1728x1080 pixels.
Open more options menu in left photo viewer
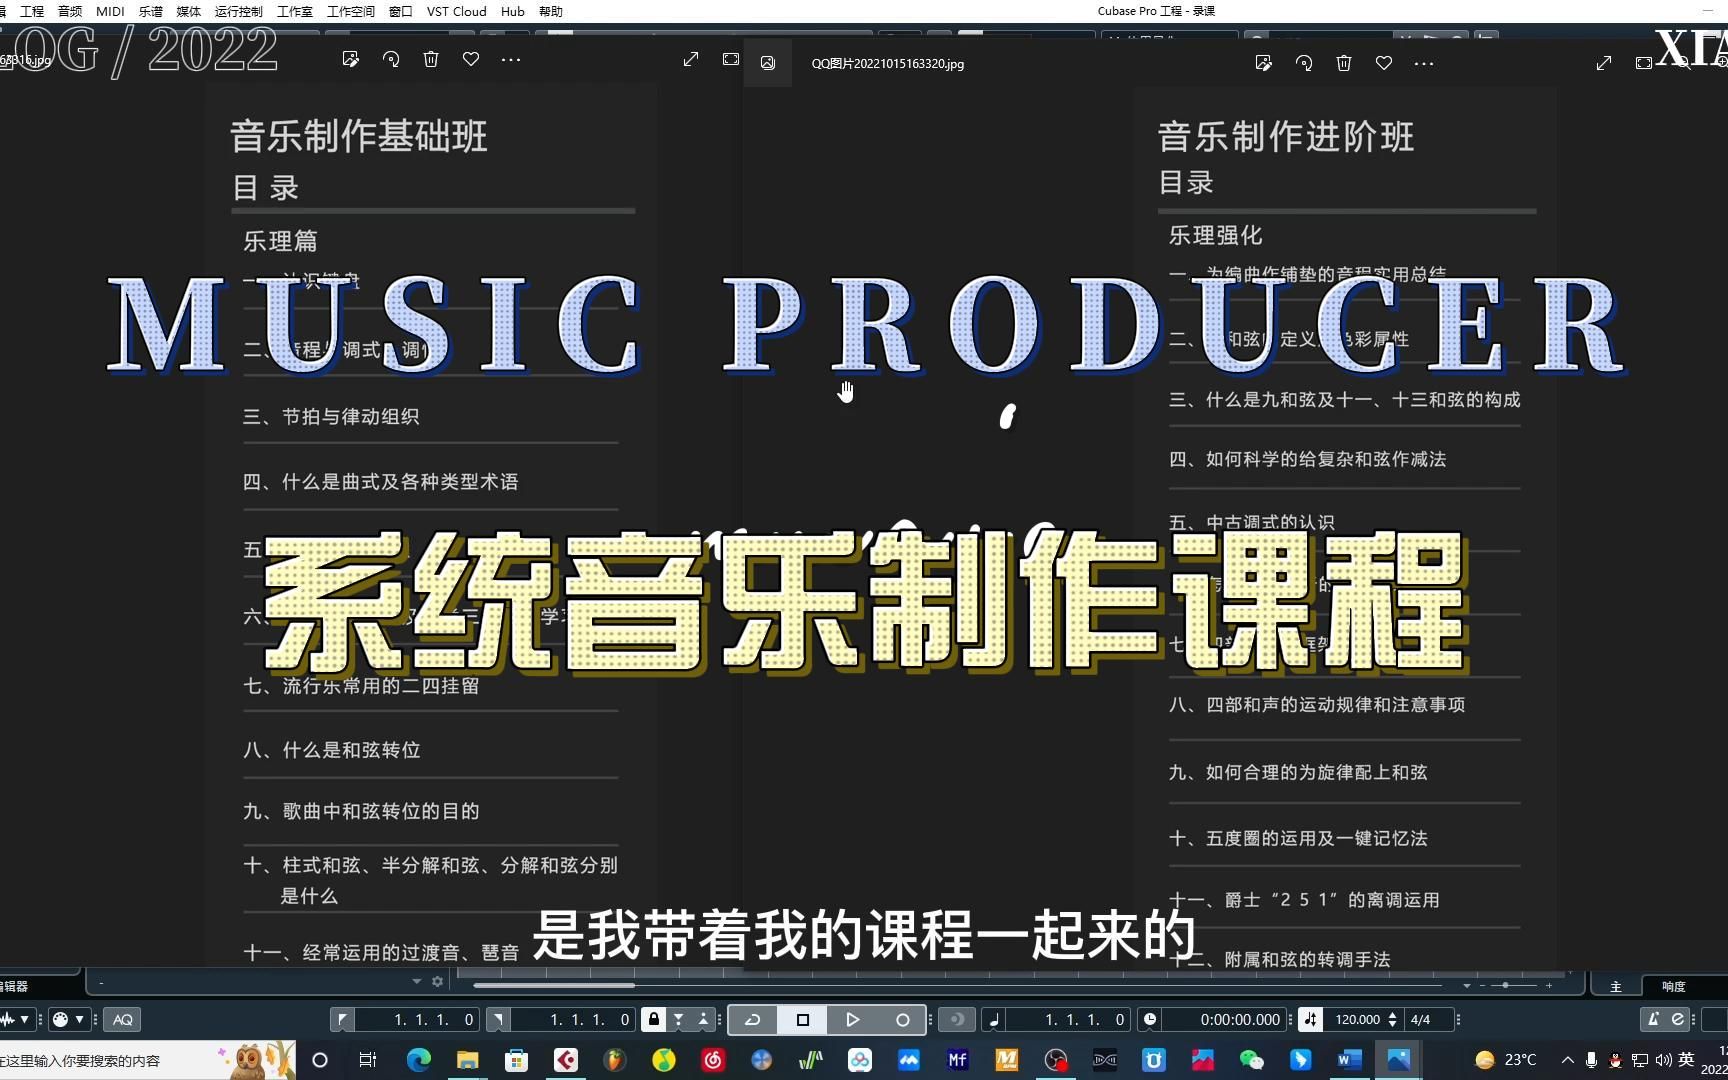pyautogui.click(x=511, y=59)
